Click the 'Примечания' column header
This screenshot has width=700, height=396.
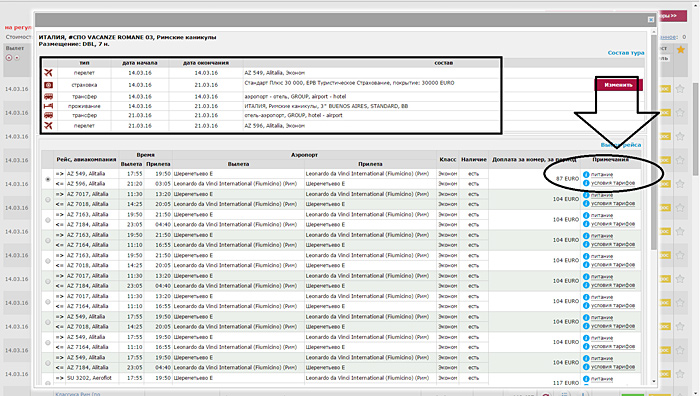pos(610,159)
